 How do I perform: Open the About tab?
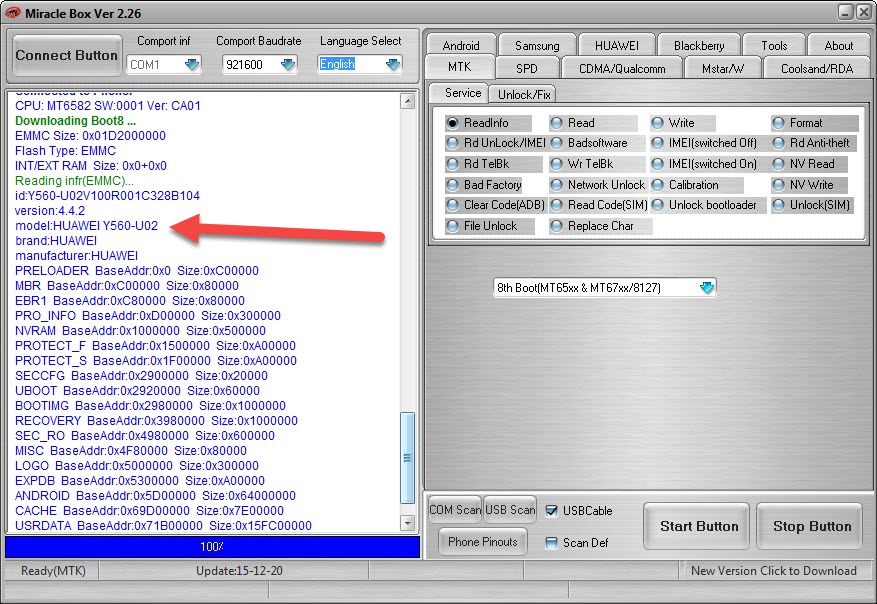click(x=838, y=45)
